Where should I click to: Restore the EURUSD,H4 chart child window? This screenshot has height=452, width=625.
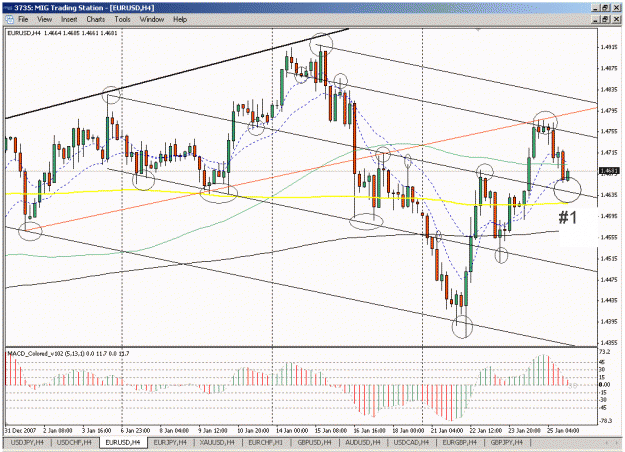coord(605,19)
